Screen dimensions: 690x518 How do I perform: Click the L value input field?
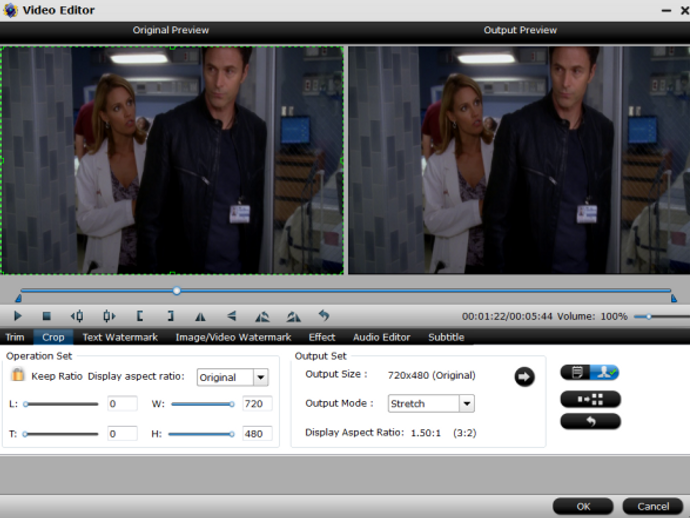[x=122, y=404]
